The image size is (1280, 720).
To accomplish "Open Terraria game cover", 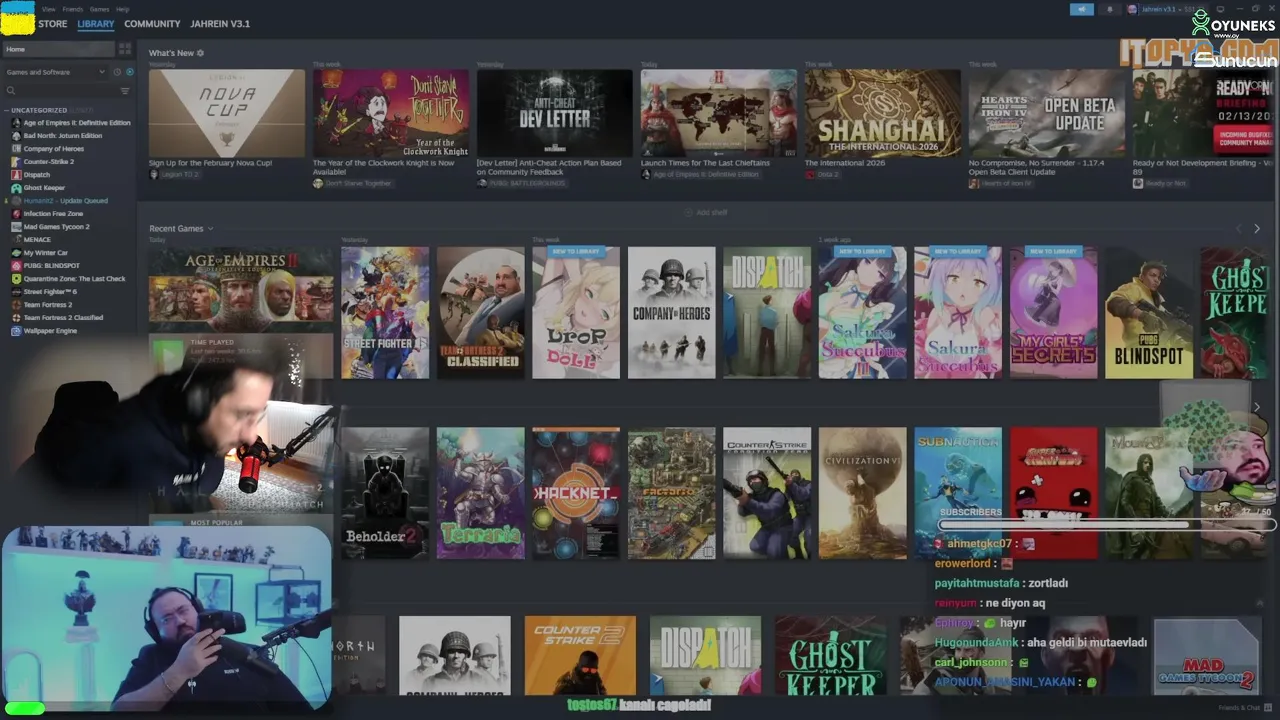I will 480,493.
